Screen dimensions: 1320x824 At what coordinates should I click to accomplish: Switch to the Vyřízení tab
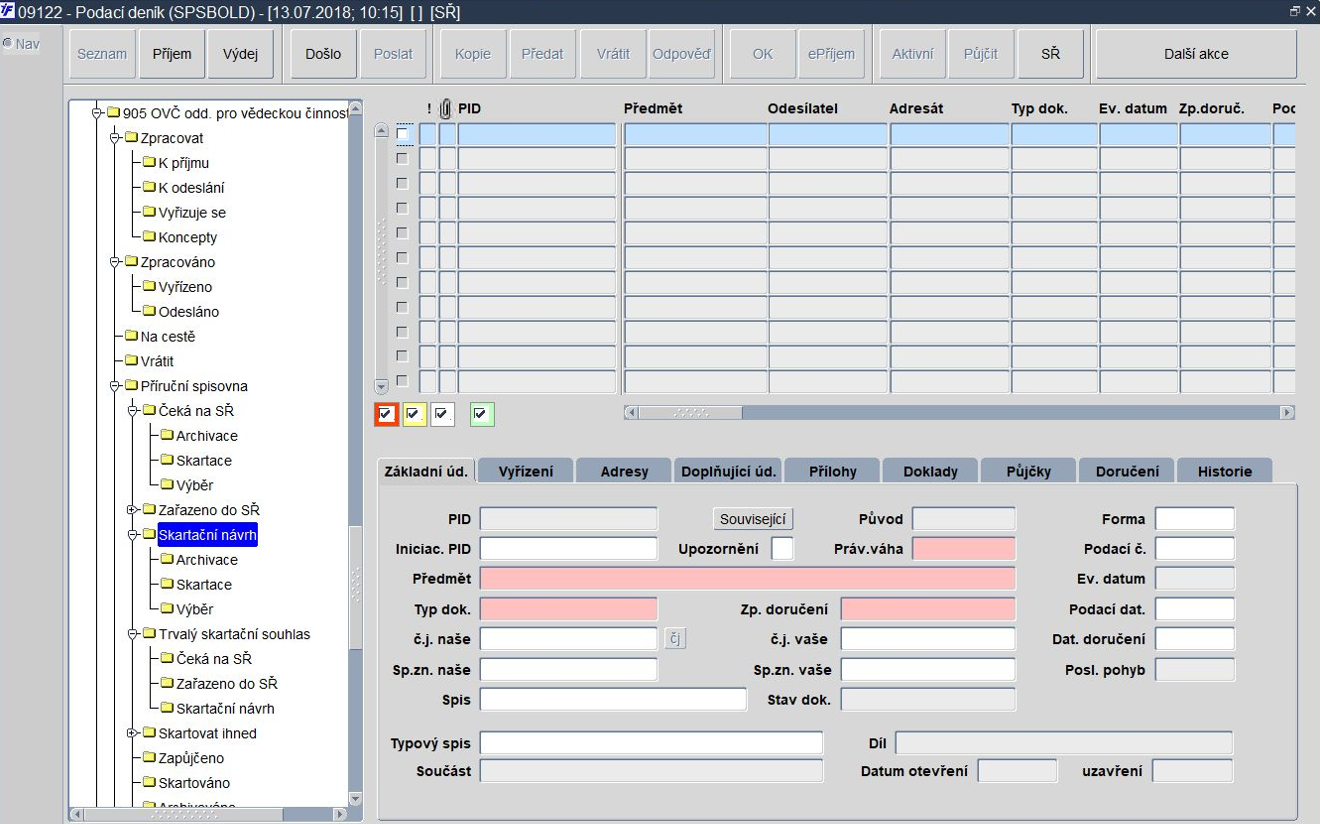(x=526, y=471)
